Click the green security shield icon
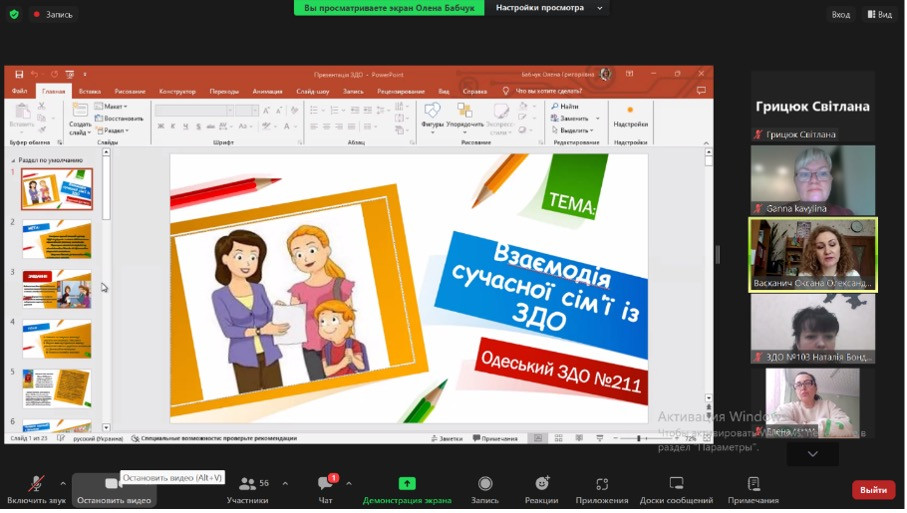 [14, 14]
